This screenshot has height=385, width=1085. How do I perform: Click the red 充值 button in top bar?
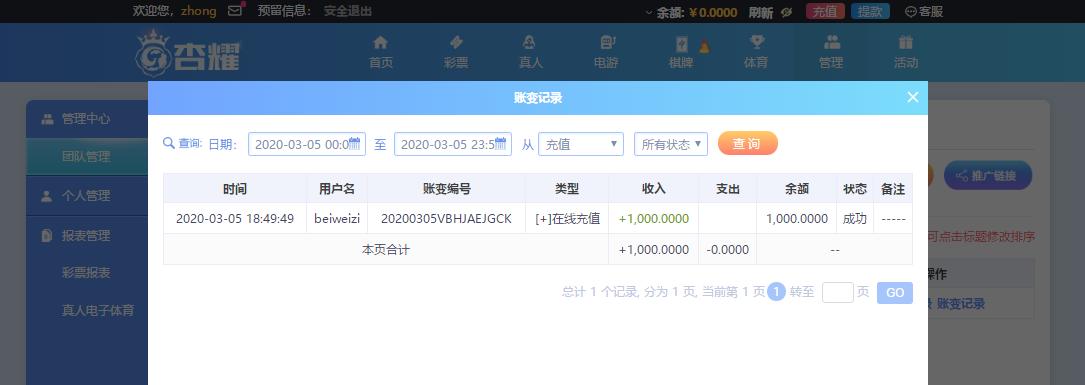click(824, 11)
